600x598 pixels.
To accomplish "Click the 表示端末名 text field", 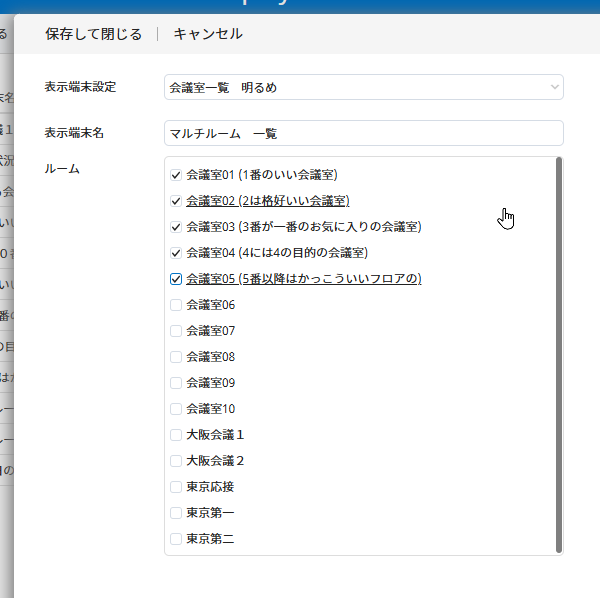I will 363,133.
